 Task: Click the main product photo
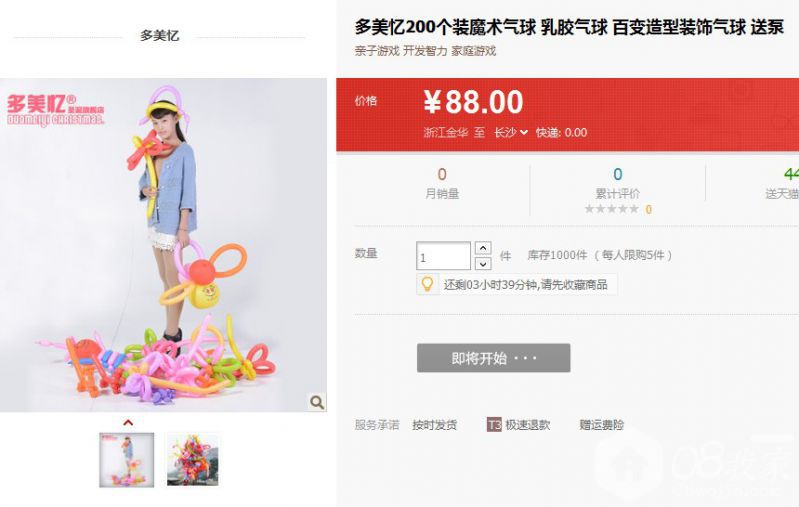[163, 245]
